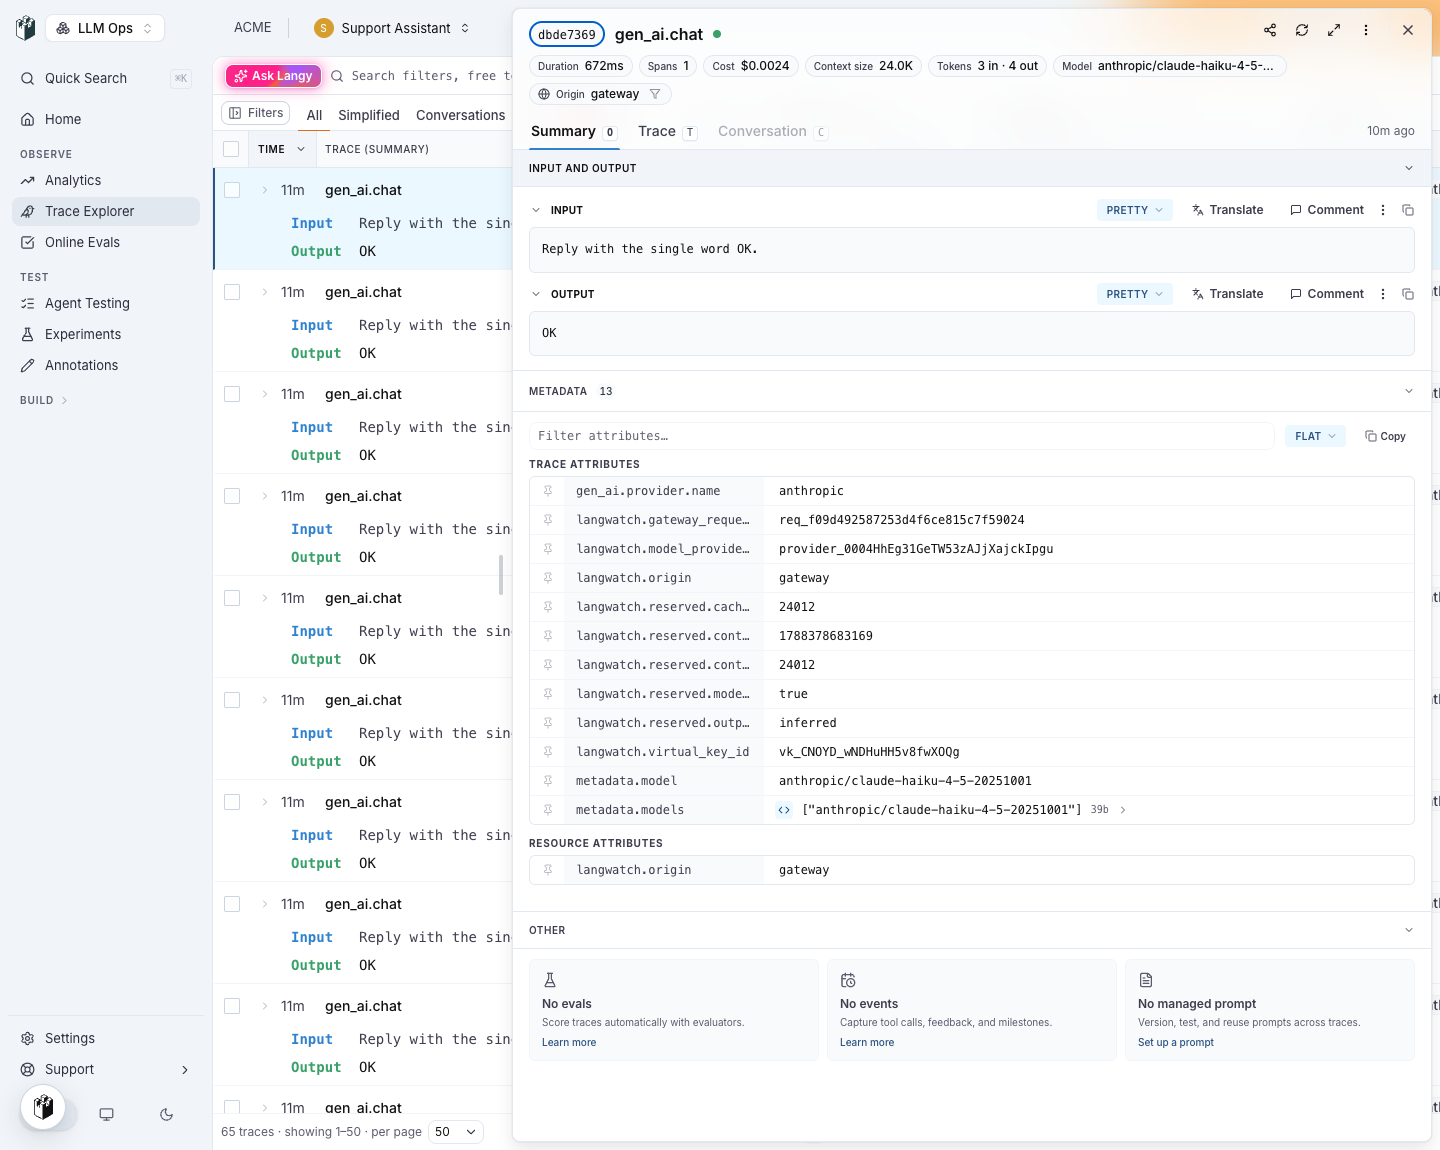Pin the langwatch.virtual_key_id attribute
1440x1150 pixels.
click(x=548, y=752)
